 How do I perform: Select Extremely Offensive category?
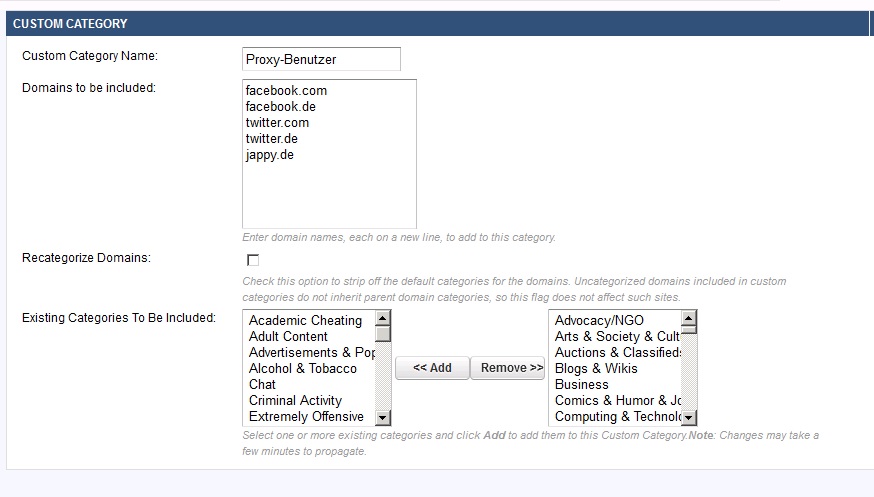click(x=306, y=416)
